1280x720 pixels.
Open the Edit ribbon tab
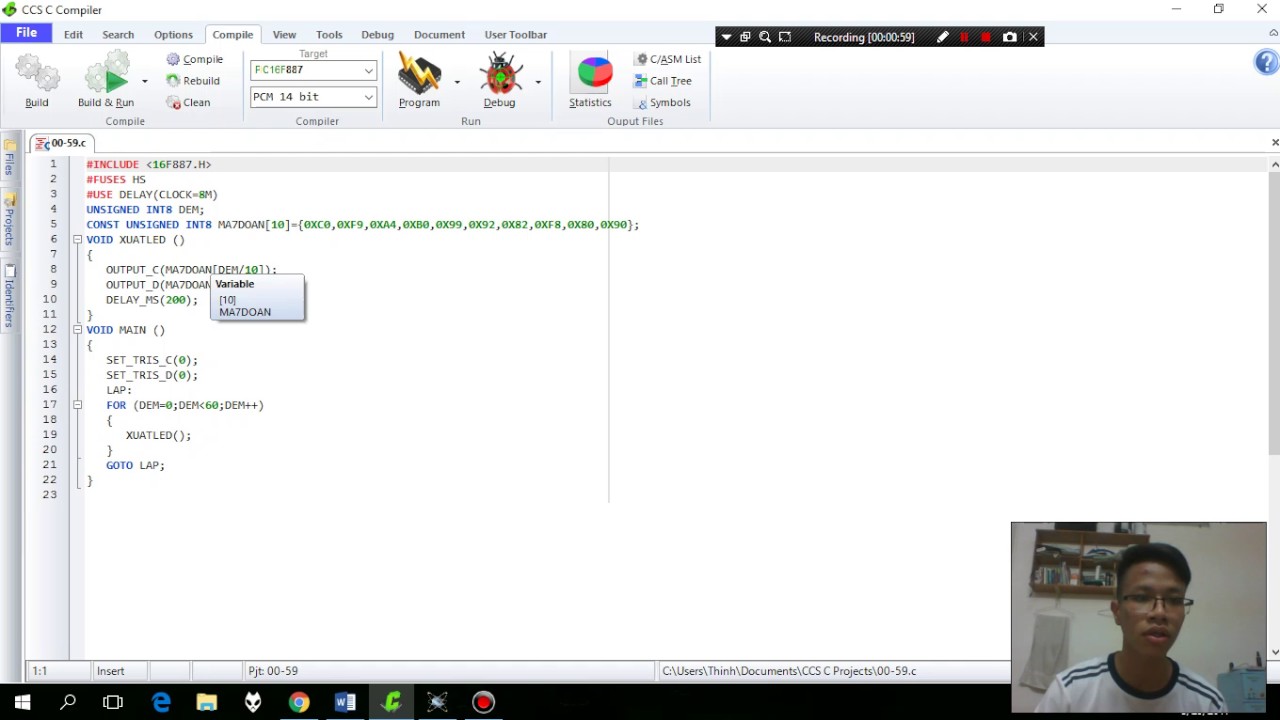(73, 34)
